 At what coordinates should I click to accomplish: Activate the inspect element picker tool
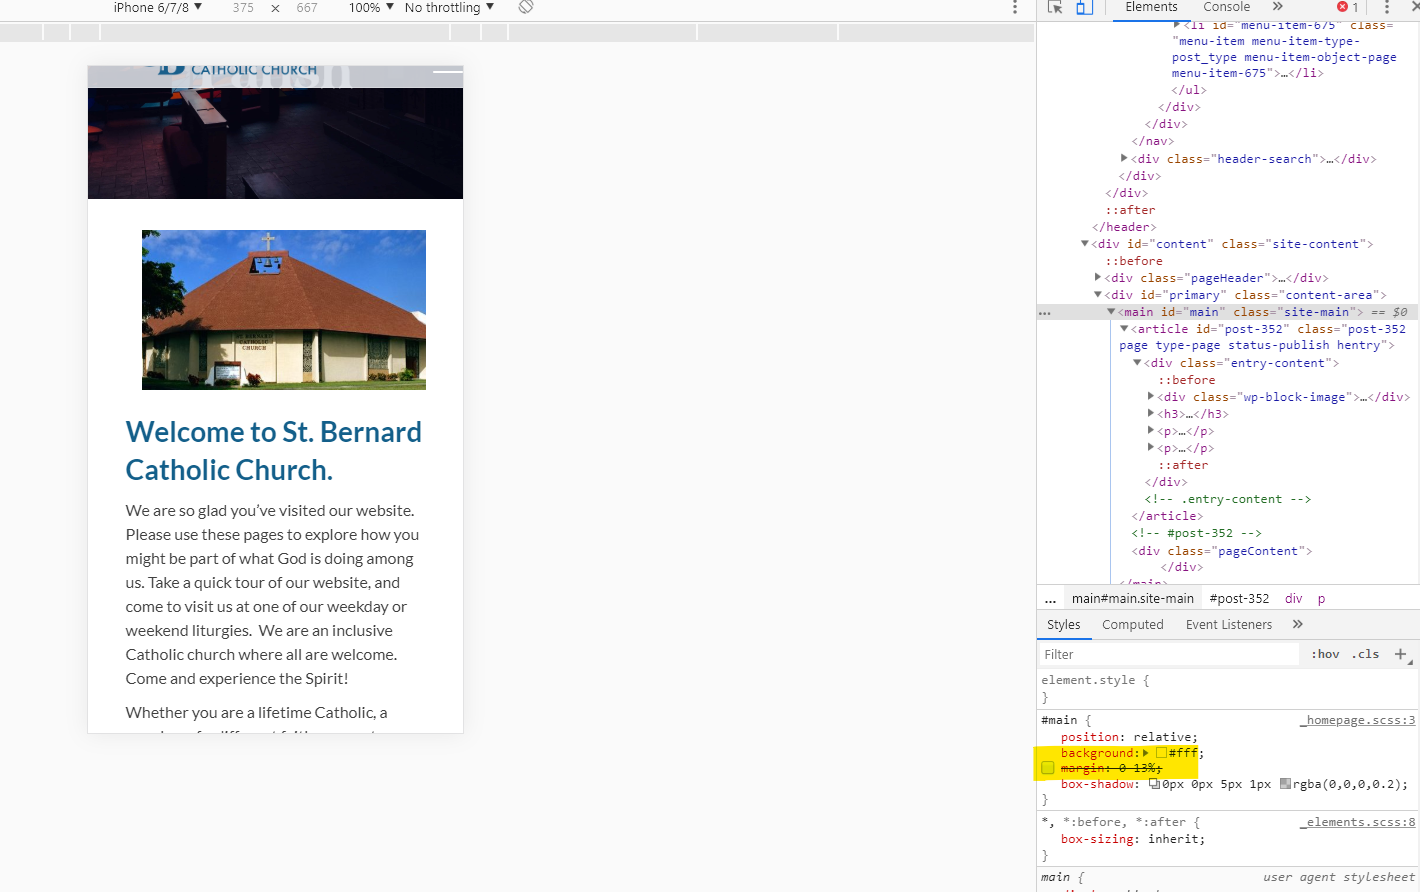pos(1055,7)
